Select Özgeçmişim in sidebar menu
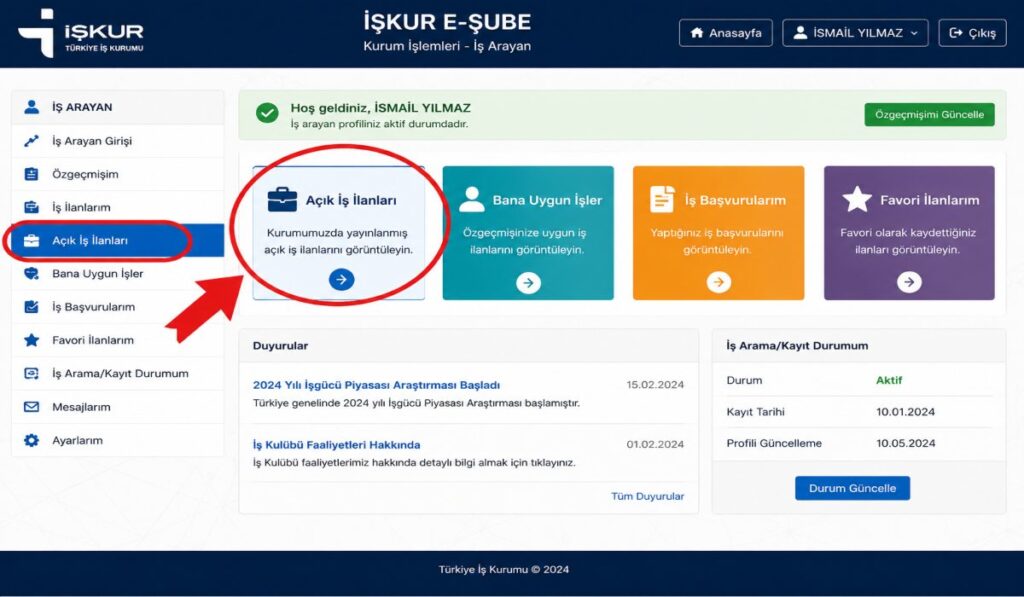The height and width of the screenshot is (597, 1024). click(x=118, y=174)
